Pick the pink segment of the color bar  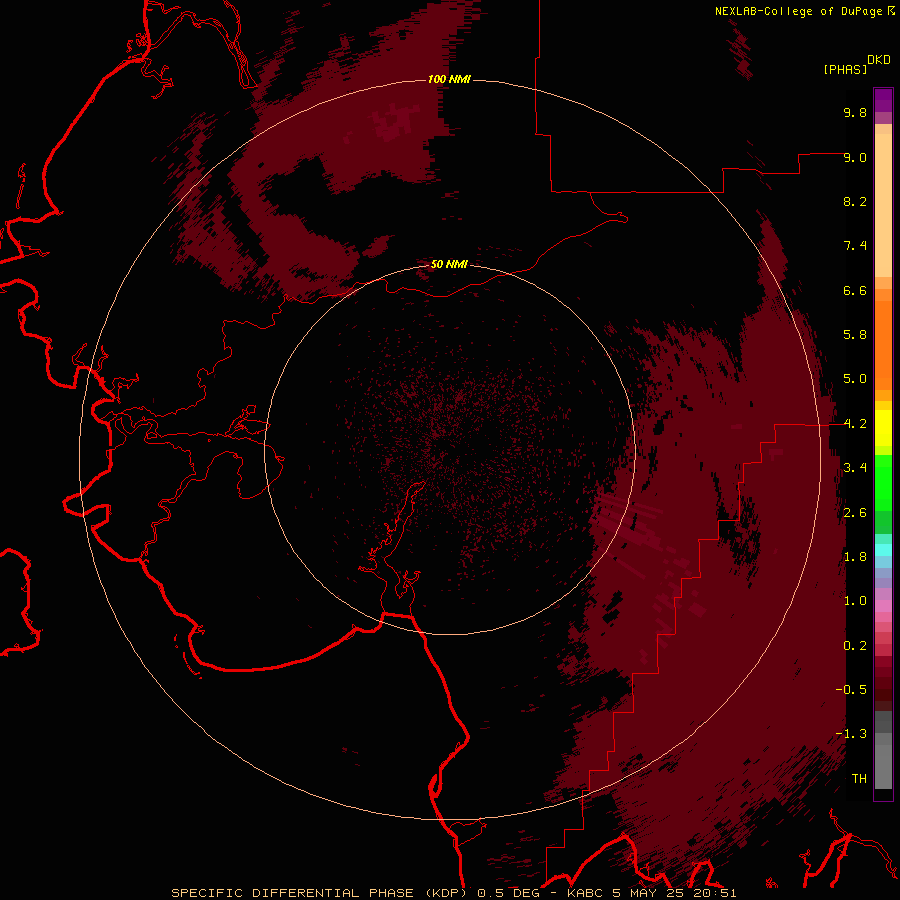[883, 606]
